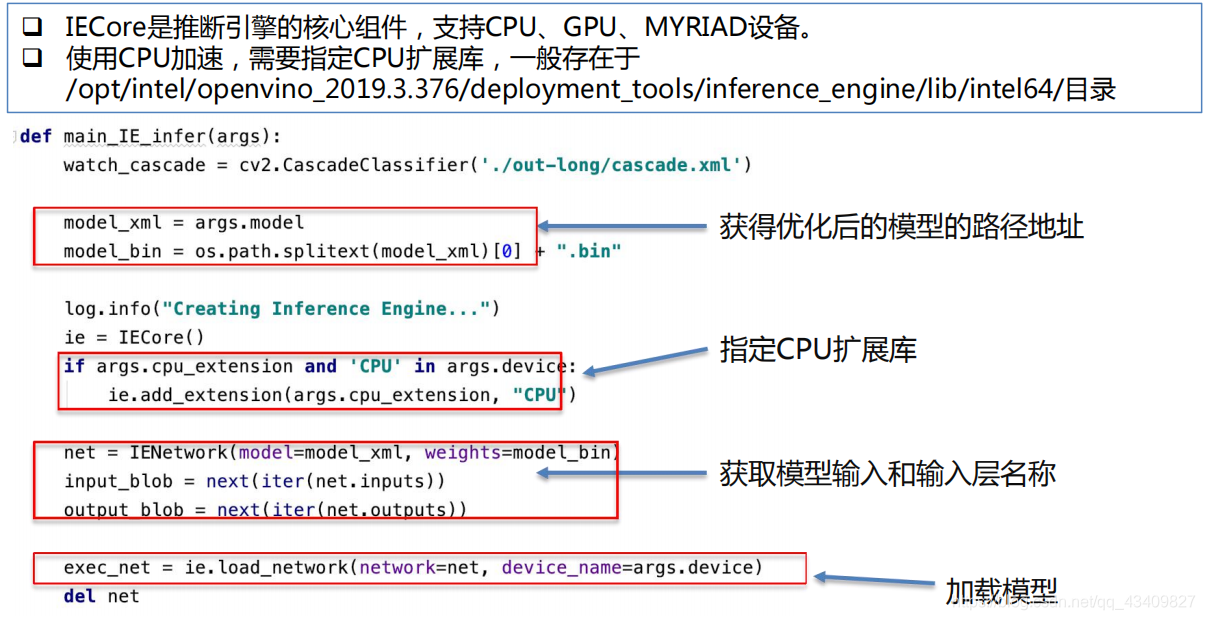Select the 'net = IENetwork(model=model_xml' line
Viewport: 1205px width, 620px height.
(x=342, y=453)
